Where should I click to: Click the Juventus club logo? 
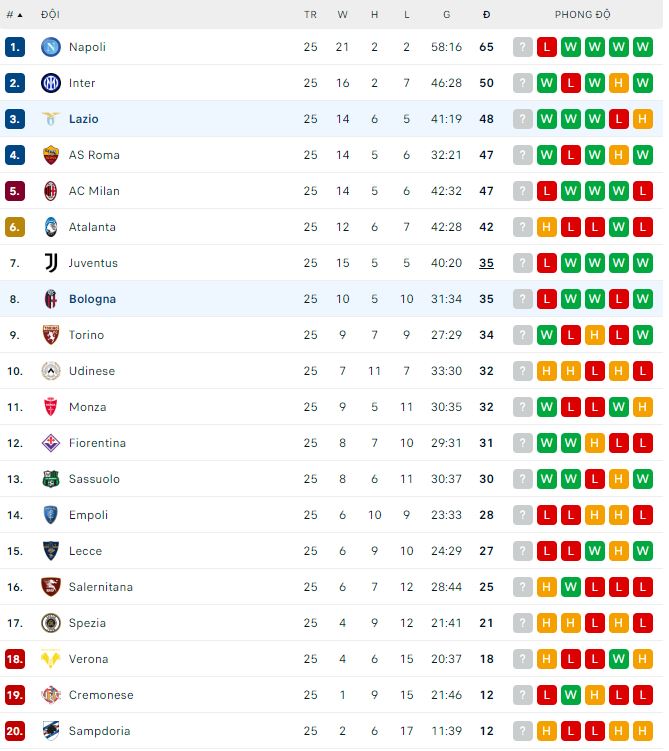pos(51,263)
